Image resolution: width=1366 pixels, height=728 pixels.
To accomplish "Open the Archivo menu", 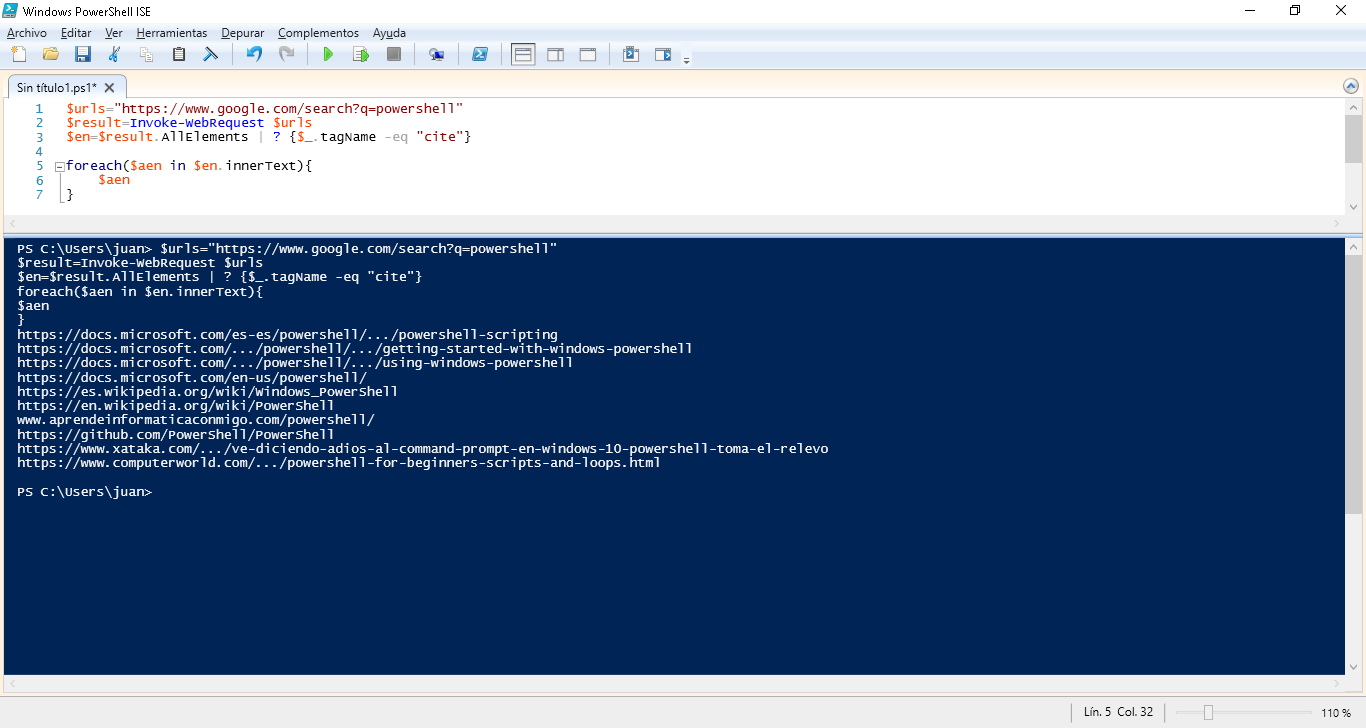I will tap(27, 33).
